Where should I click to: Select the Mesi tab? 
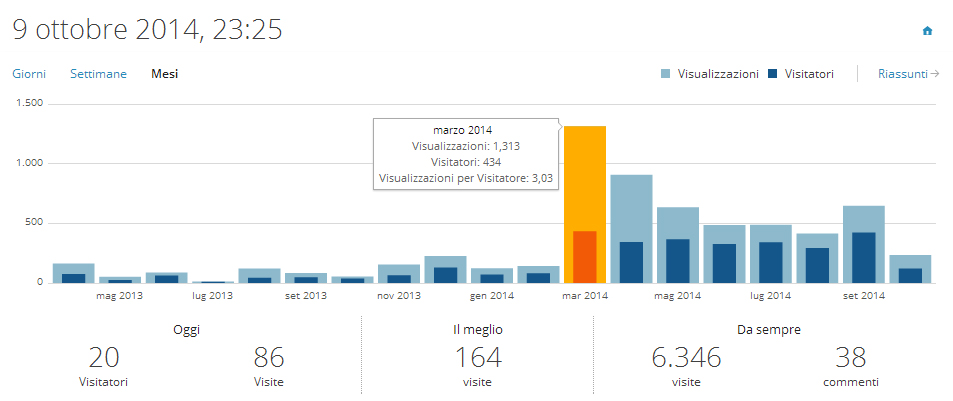(x=164, y=74)
